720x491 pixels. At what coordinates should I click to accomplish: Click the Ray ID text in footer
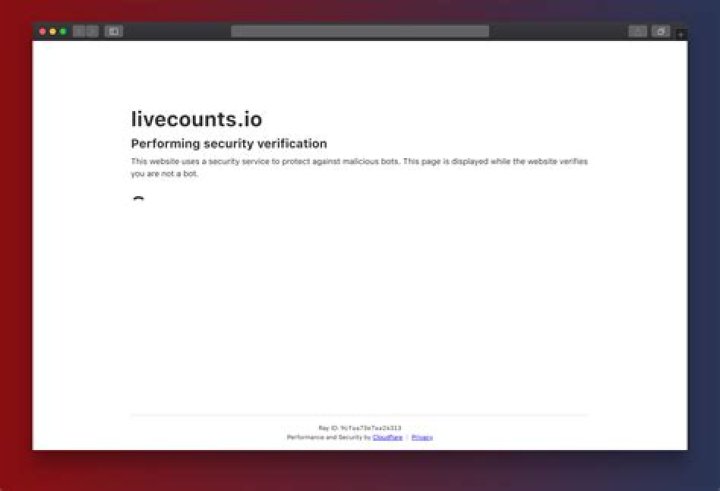pyautogui.click(x=360, y=428)
